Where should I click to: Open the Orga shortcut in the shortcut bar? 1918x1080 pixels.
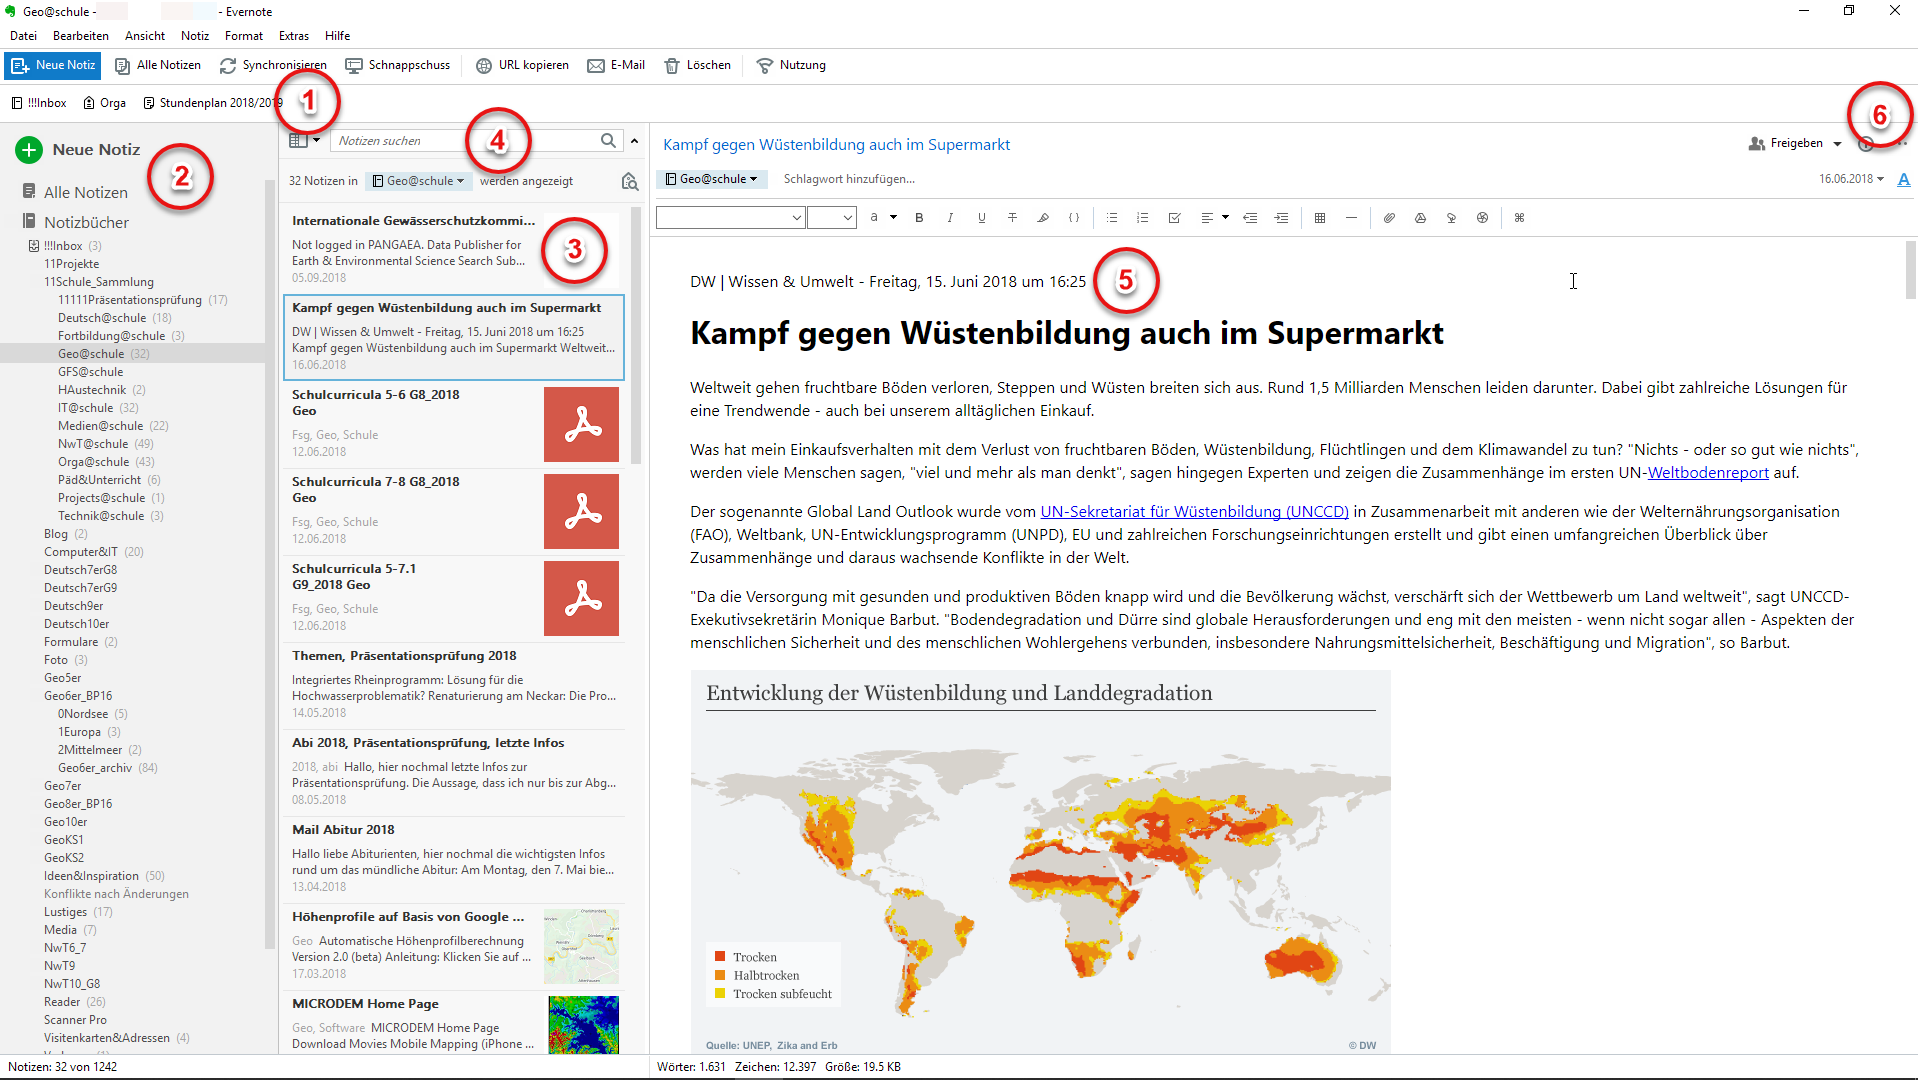coord(105,103)
